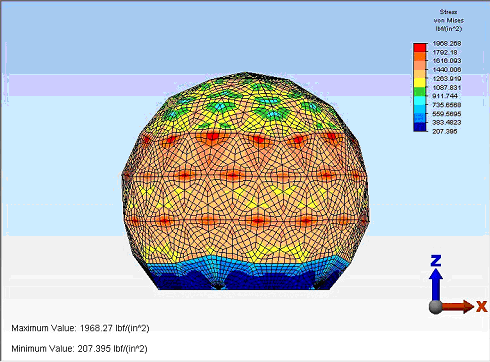Click the legend value 1968.268

pos(447,43)
